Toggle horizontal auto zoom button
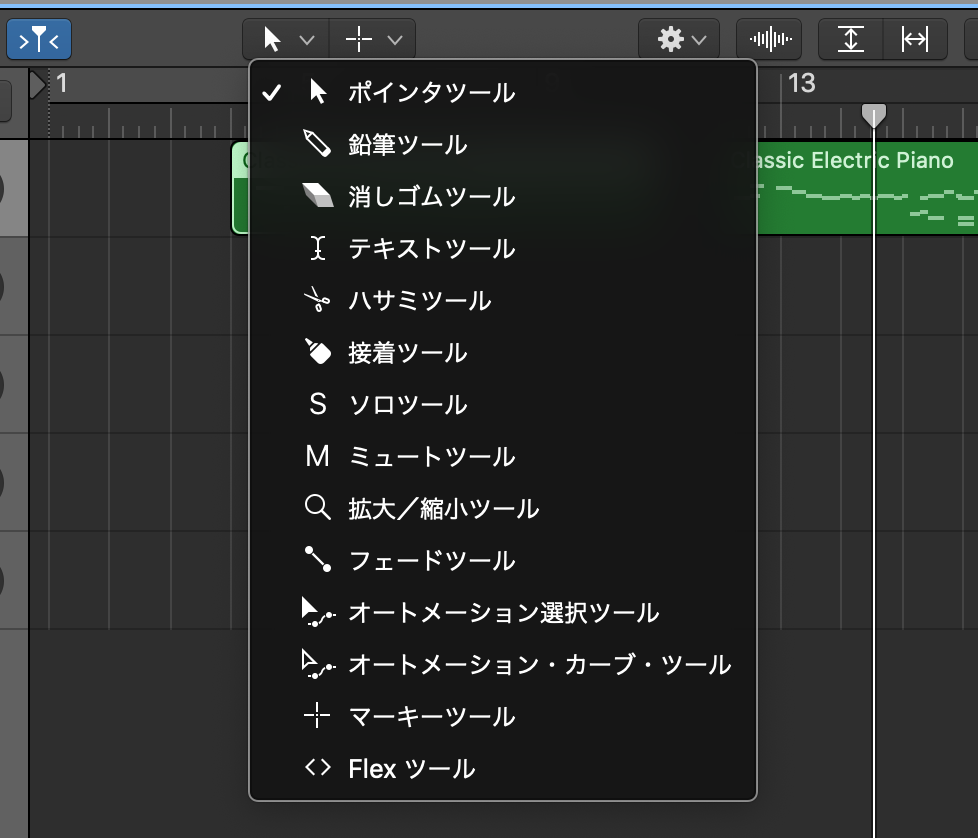Viewport: 978px width, 838px height. pos(914,40)
